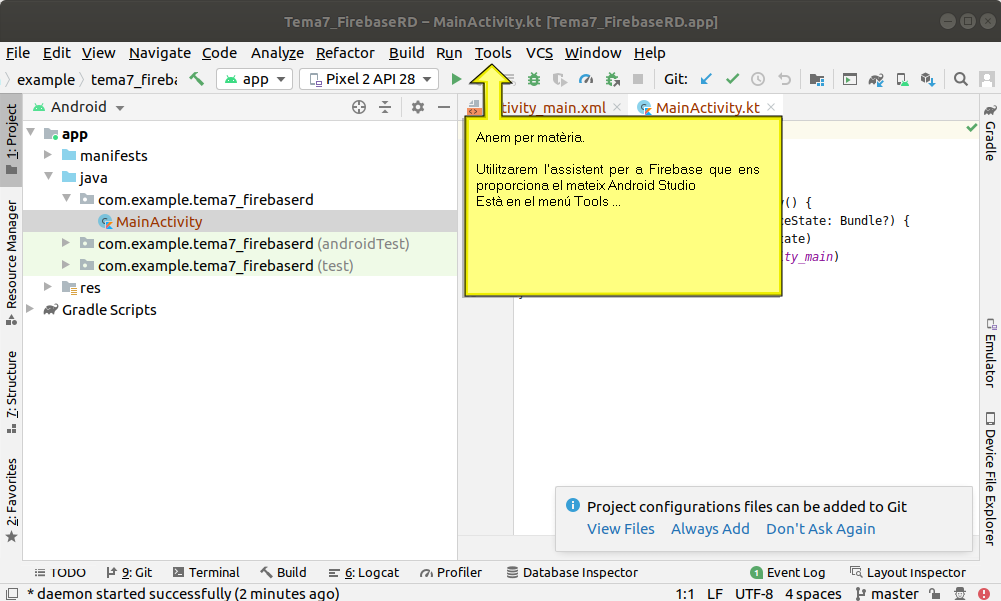Expand the androidTest package

pos(66,243)
